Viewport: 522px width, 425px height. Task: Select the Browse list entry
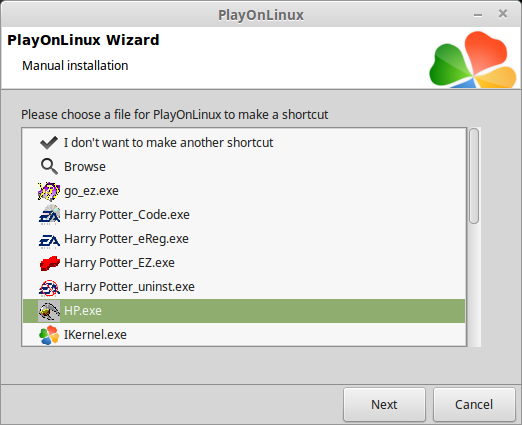244,167
